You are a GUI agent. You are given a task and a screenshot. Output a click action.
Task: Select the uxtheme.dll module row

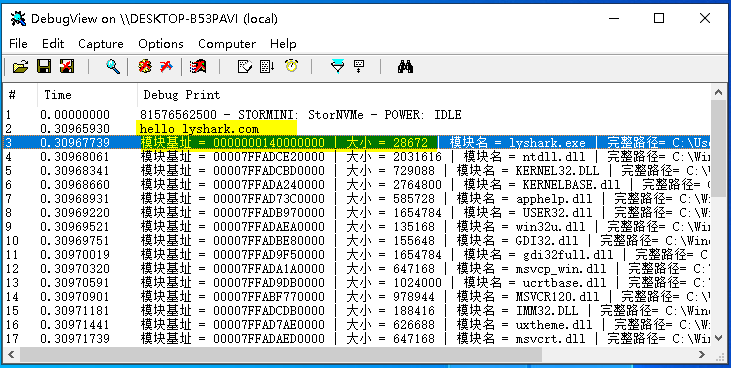click(357, 325)
